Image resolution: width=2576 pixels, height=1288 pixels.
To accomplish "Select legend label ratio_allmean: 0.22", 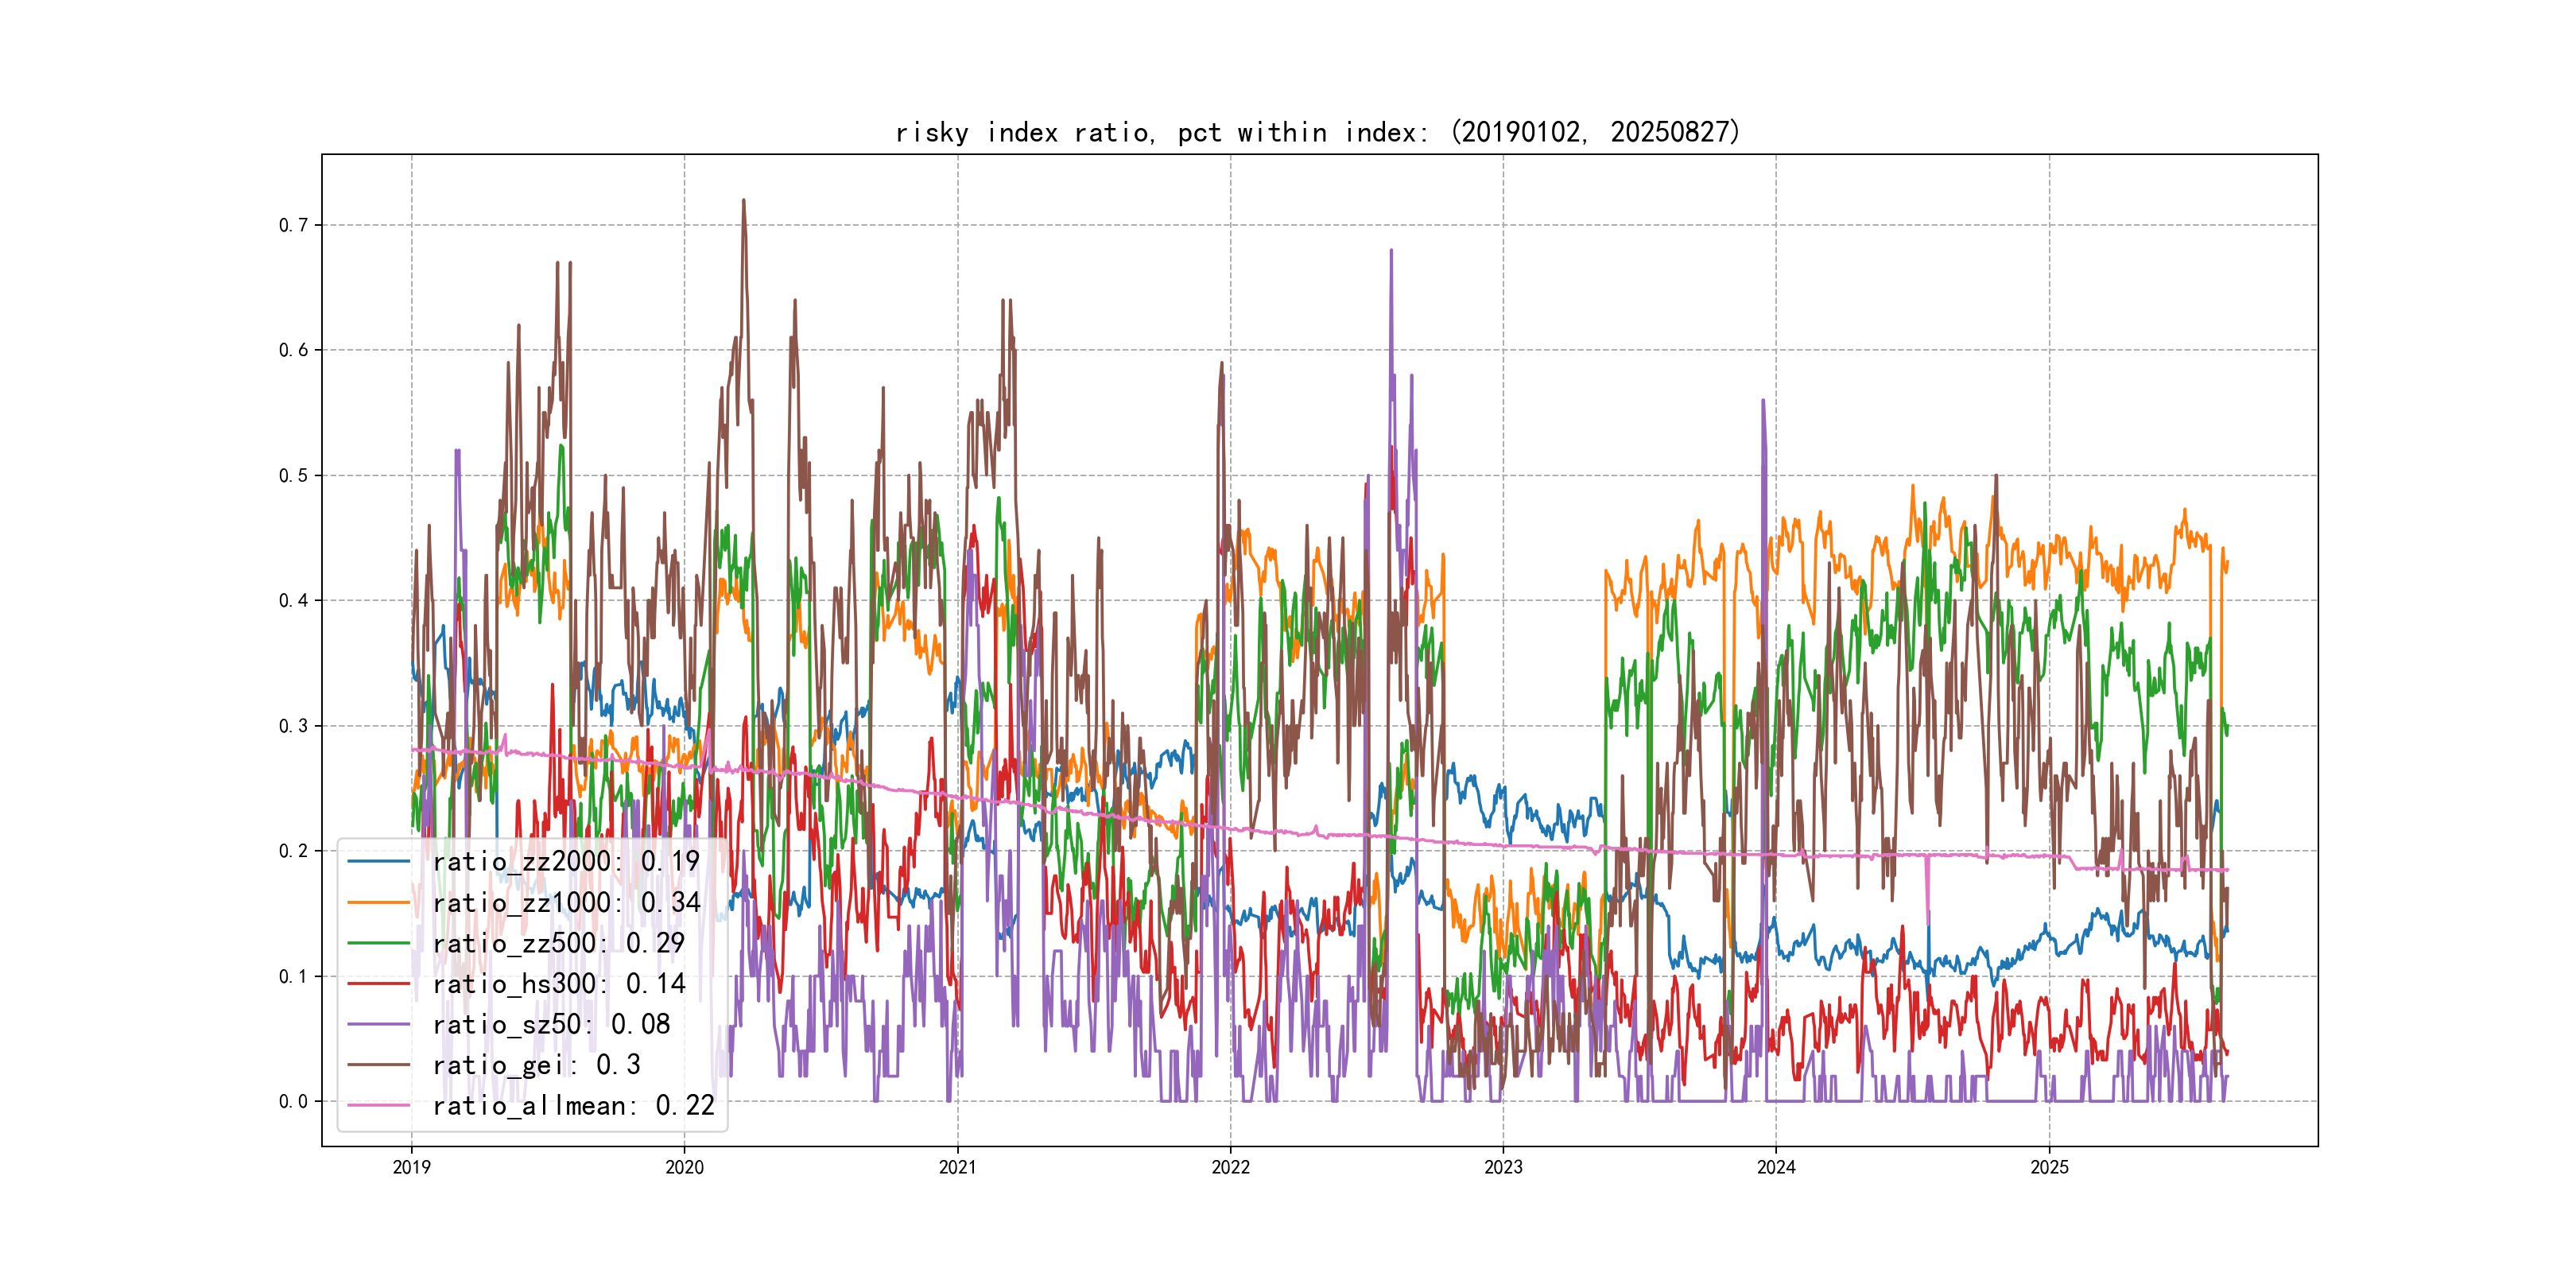I will (573, 1106).
